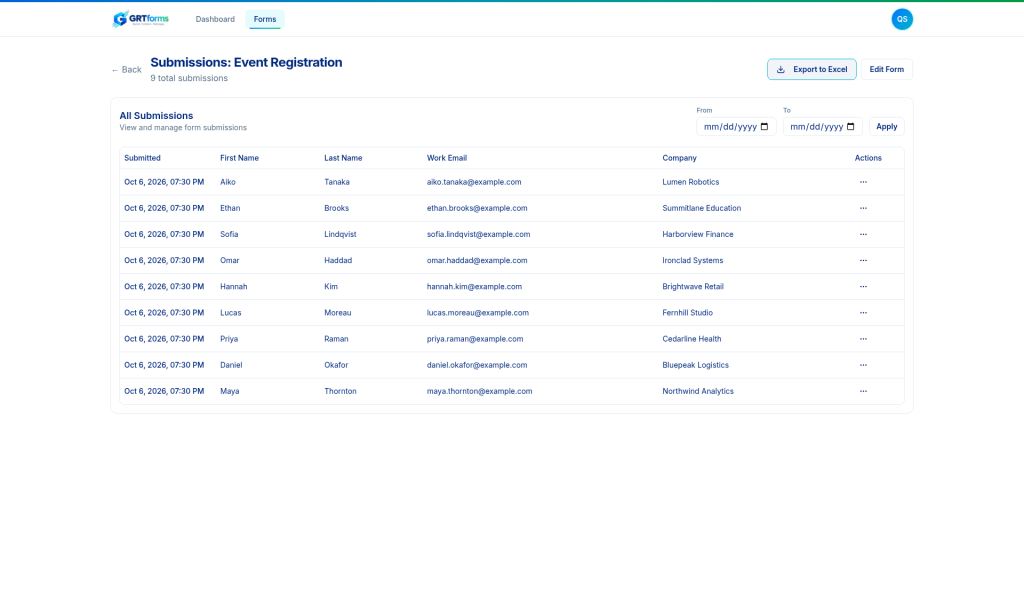Viewport: 1024px width, 594px height.
Task: Apply the date filter
Action: [x=886, y=127]
